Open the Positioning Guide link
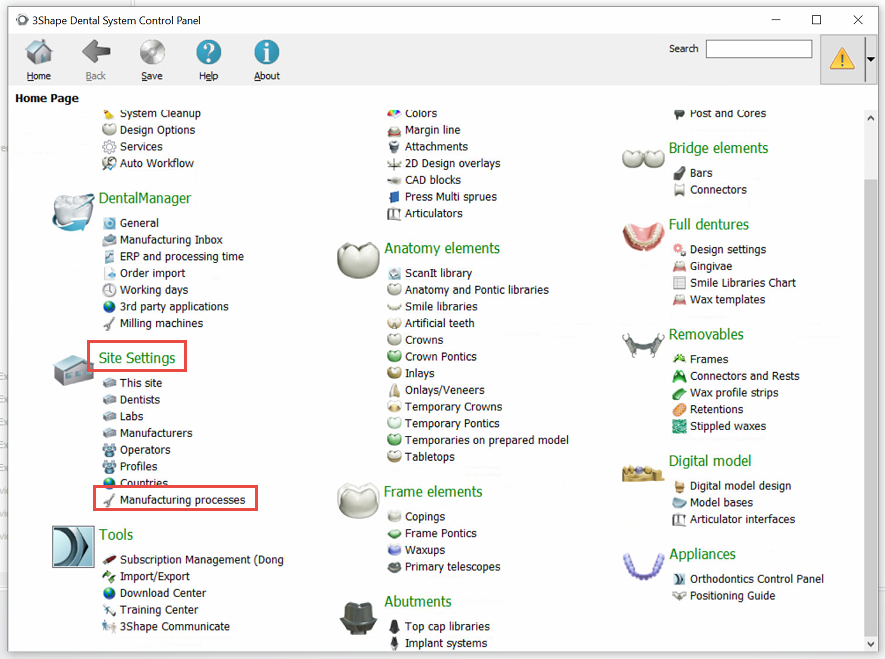The height and width of the screenshot is (659, 885). 733,596
